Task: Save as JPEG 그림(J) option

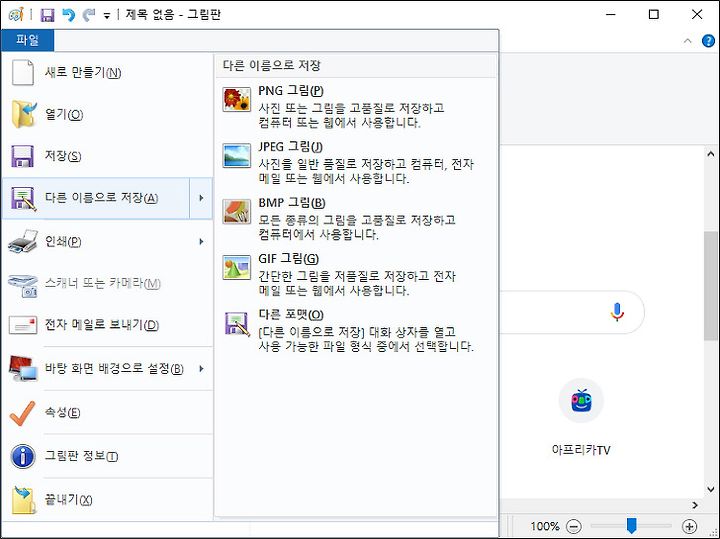Action: coord(356,162)
